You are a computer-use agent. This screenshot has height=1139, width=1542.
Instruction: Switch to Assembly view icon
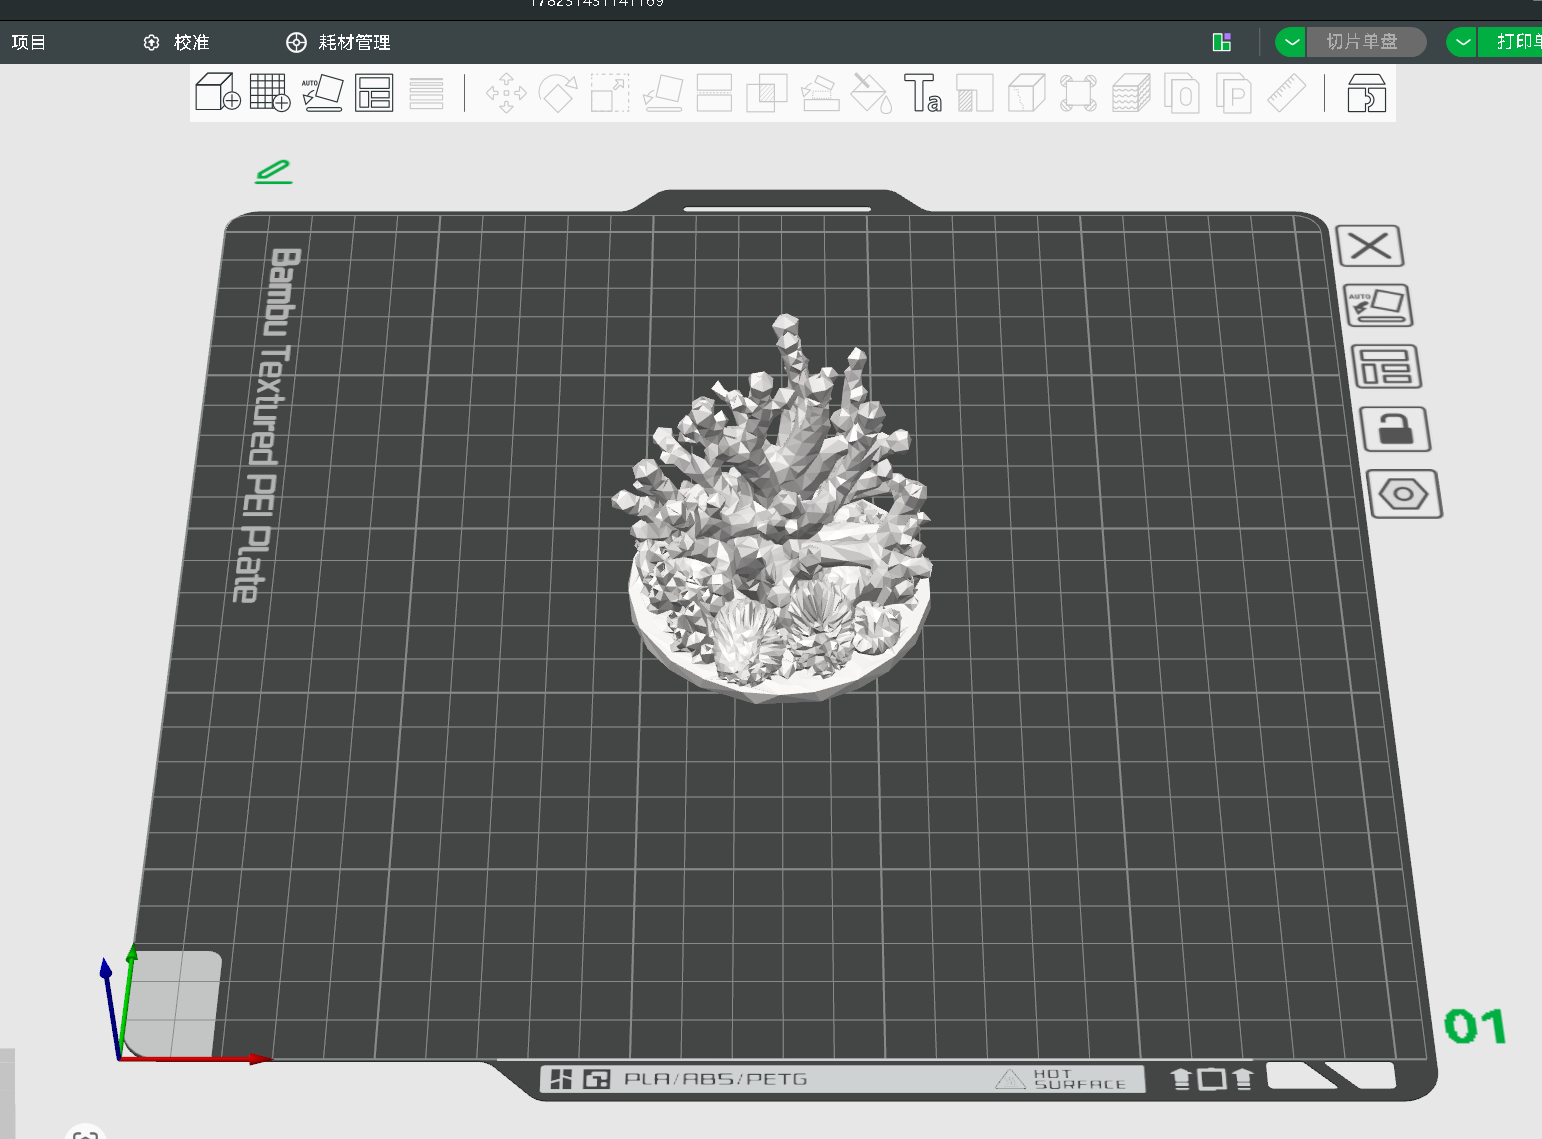pyautogui.click(x=1366, y=93)
